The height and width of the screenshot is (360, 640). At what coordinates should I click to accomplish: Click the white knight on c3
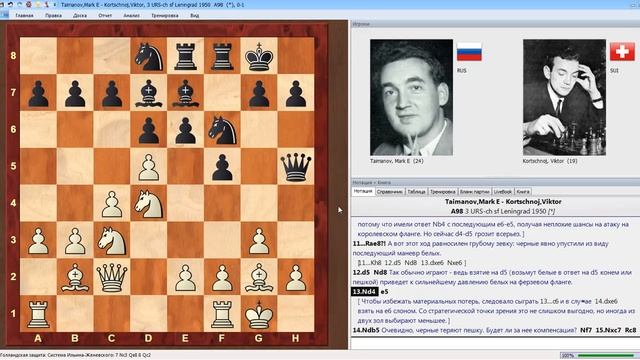pos(112,240)
